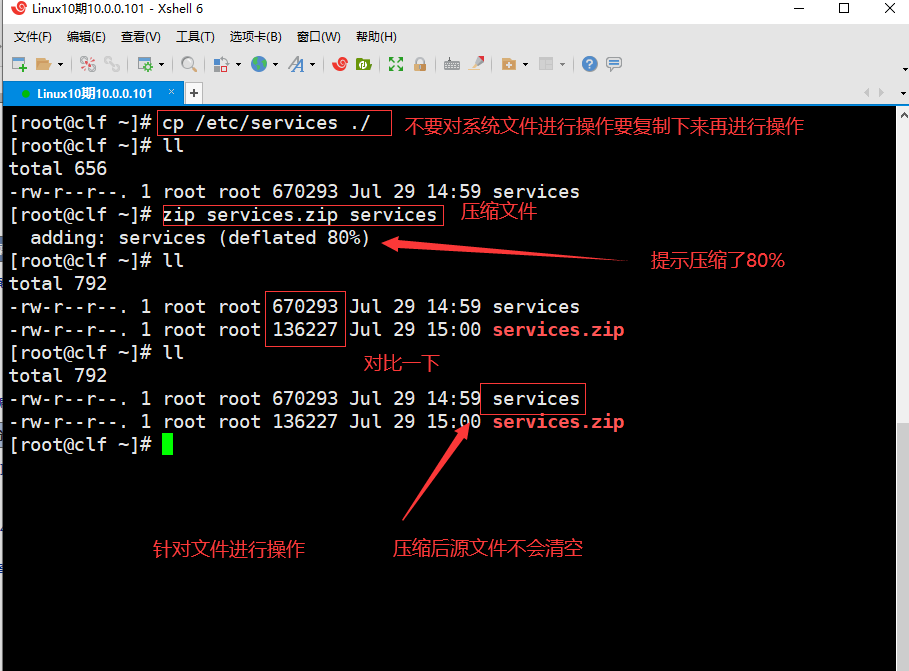Expand the Font dropdown arrow
This screenshot has width=909, height=671.
(x=312, y=64)
